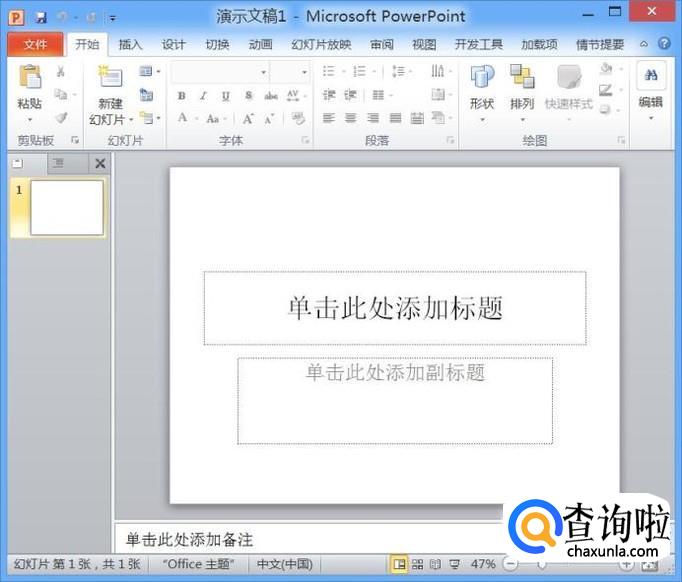Open the Editing binoculars menu
The height and width of the screenshot is (582, 682).
tap(651, 92)
